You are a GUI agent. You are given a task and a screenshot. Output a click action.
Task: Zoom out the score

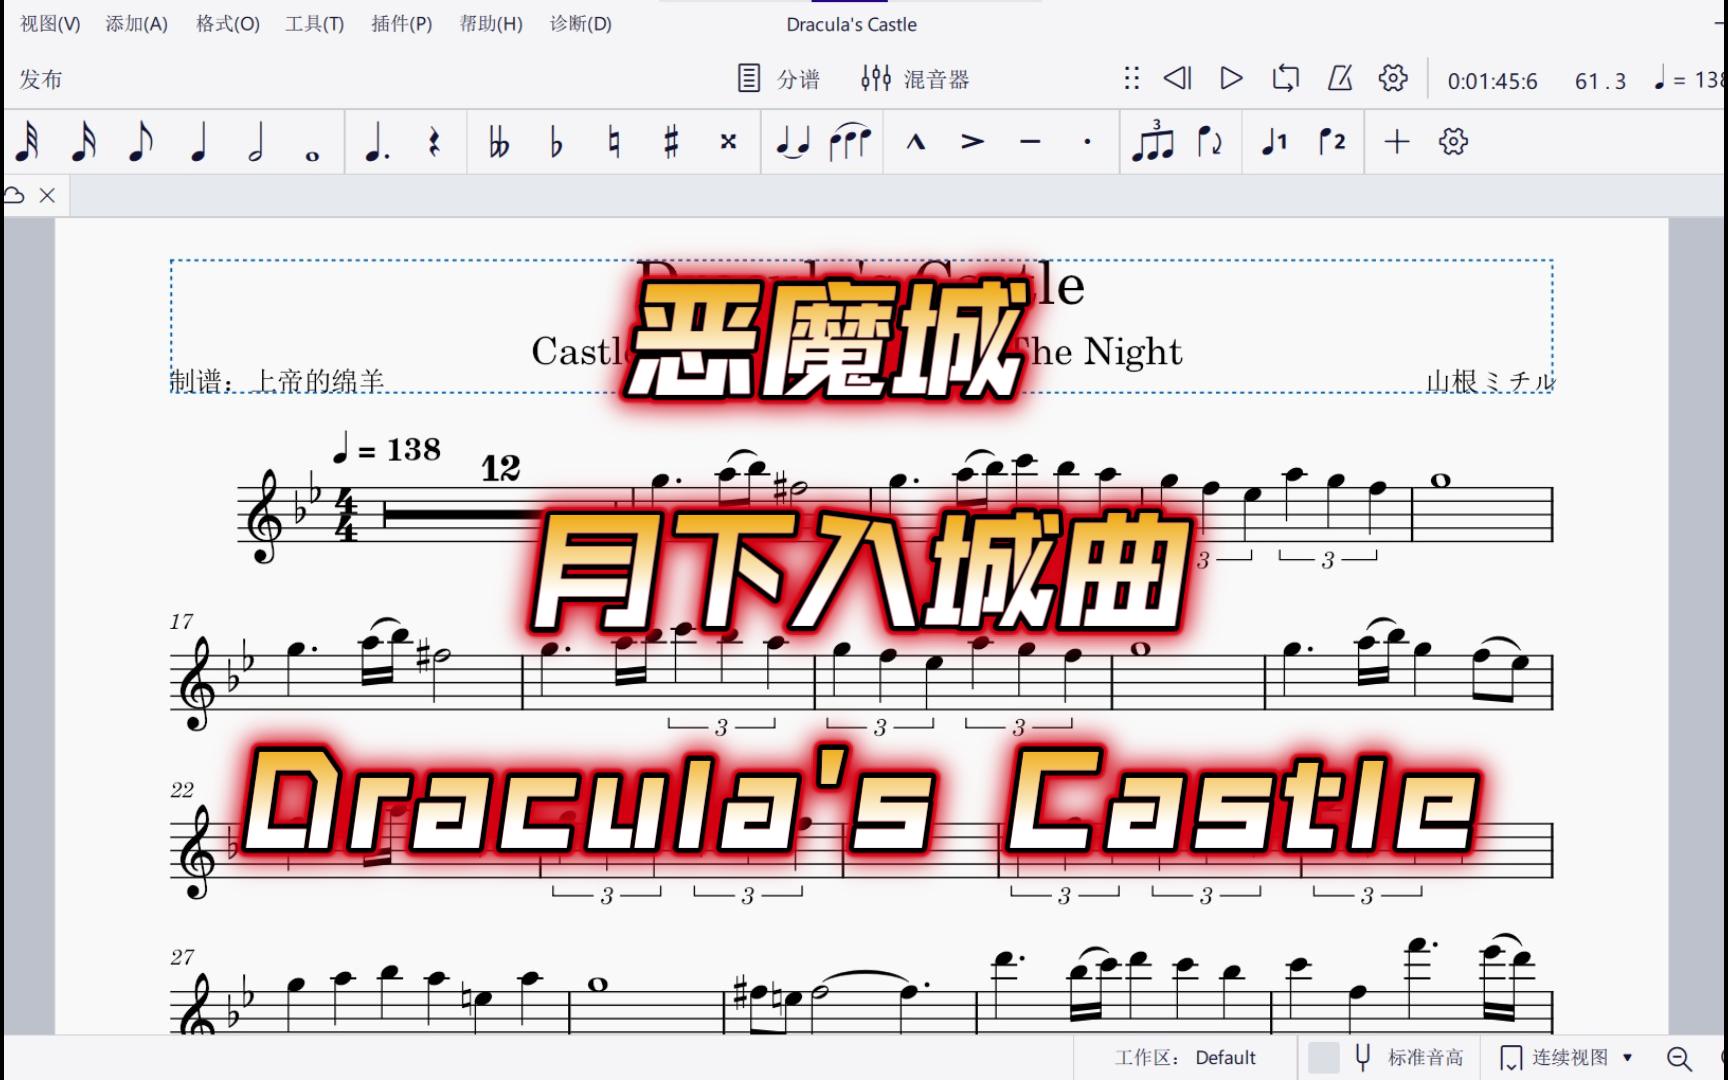[x=1679, y=1058]
